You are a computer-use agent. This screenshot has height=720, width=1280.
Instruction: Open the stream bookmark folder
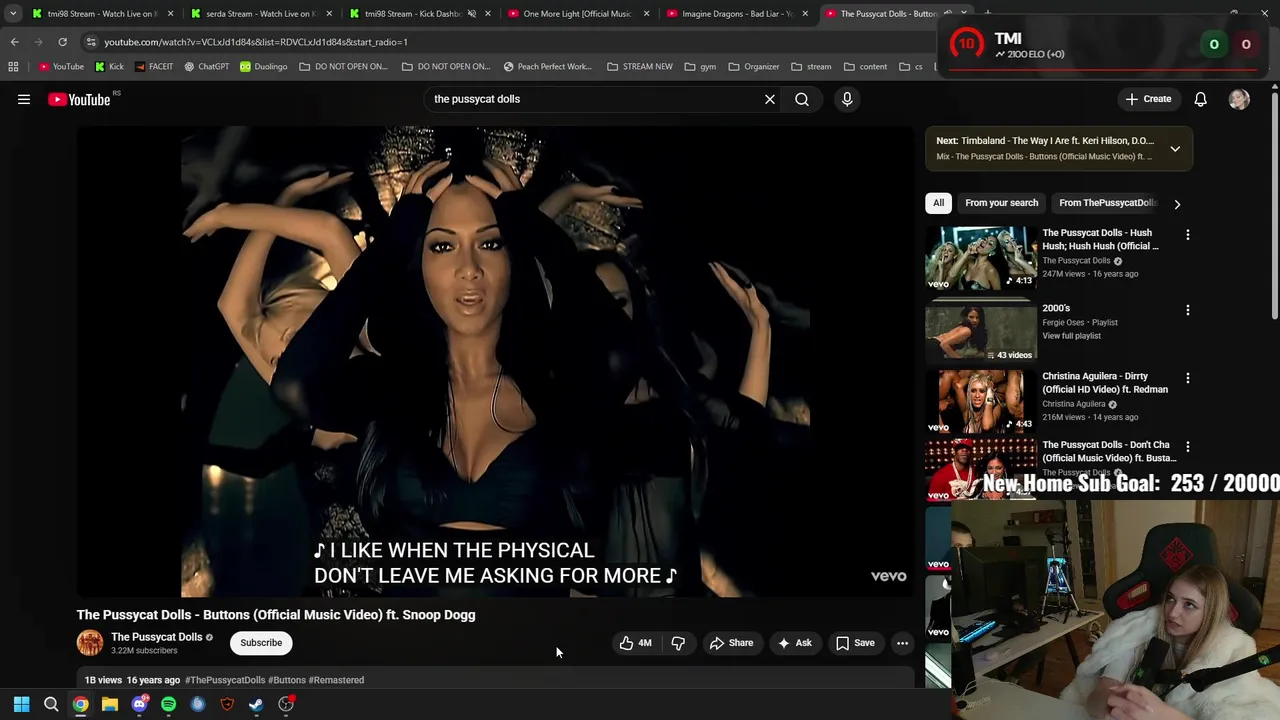click(x=811, y=67)
